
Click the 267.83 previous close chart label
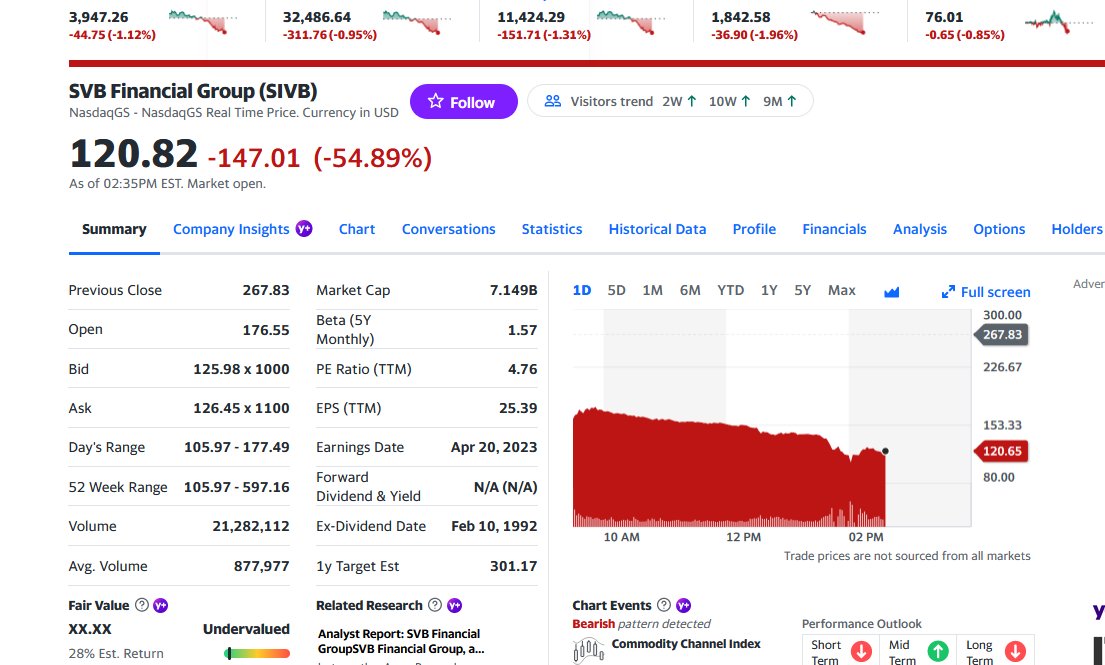coord(1001,334)
